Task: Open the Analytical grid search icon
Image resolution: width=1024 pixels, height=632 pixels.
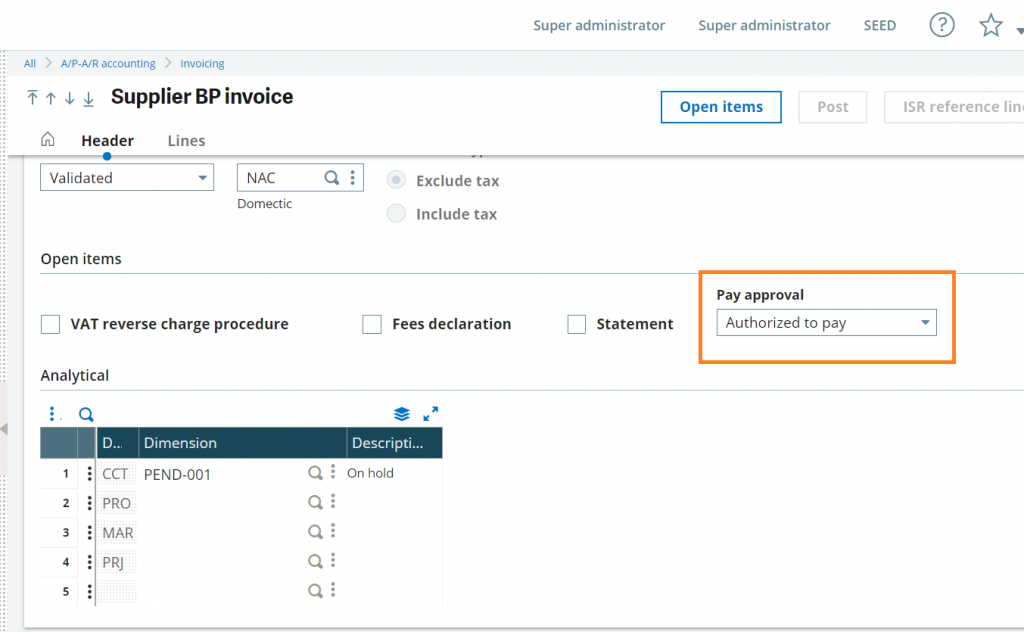Action: [86, 413]
